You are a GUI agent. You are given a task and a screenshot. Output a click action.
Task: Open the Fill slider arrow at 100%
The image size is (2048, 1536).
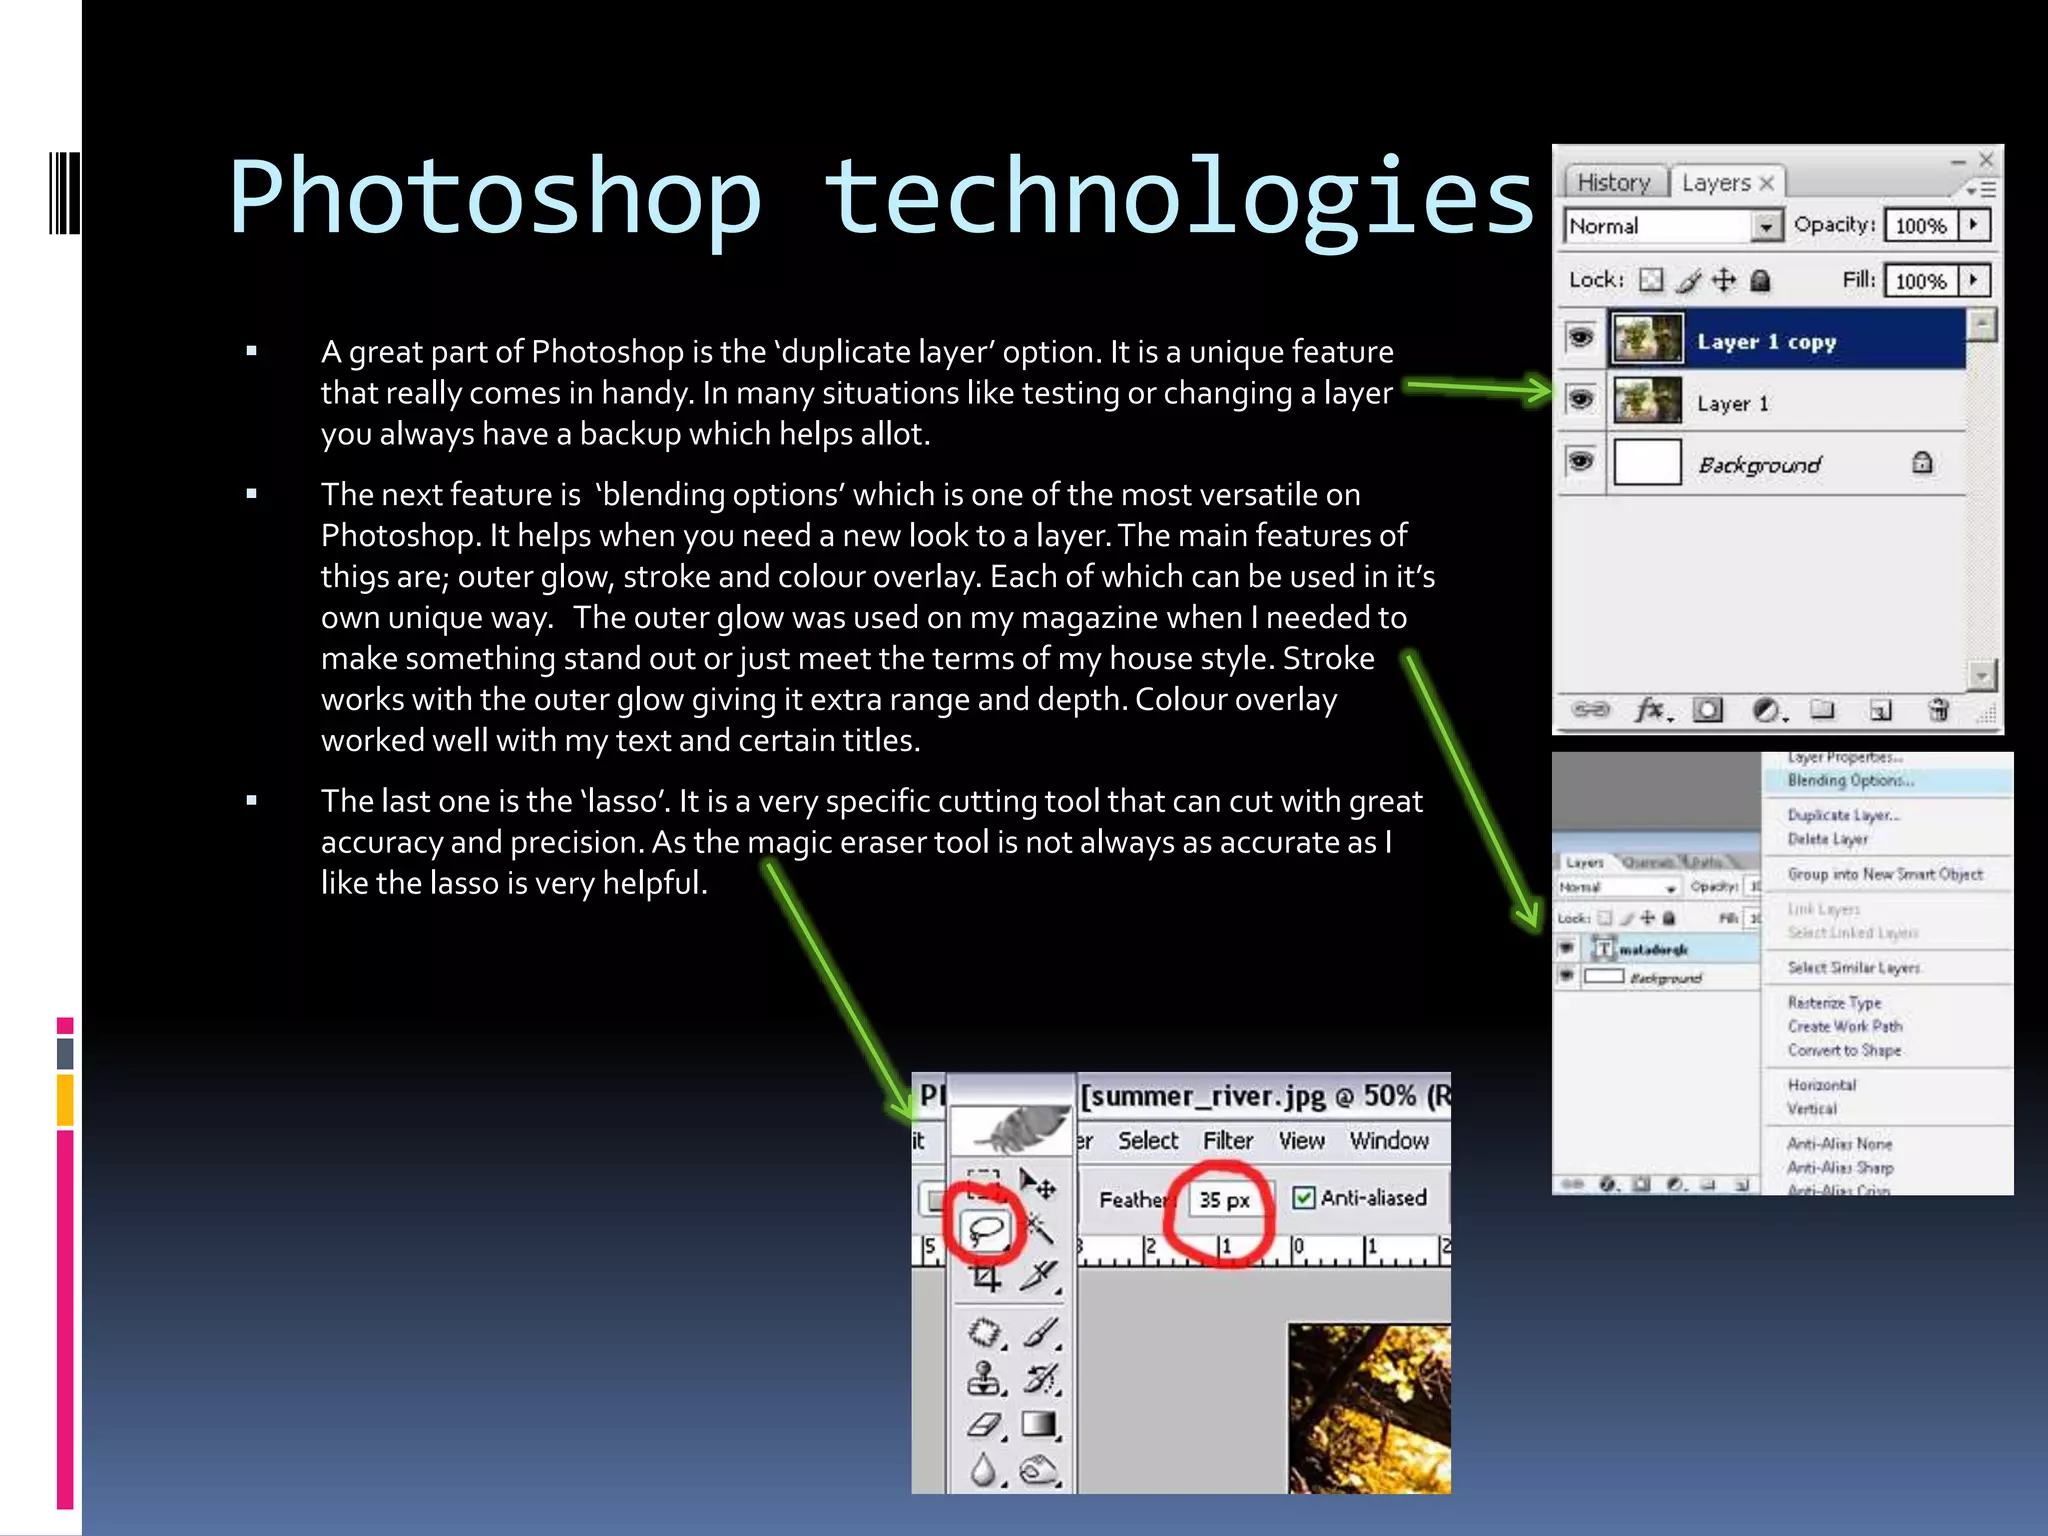(1974, 280)
